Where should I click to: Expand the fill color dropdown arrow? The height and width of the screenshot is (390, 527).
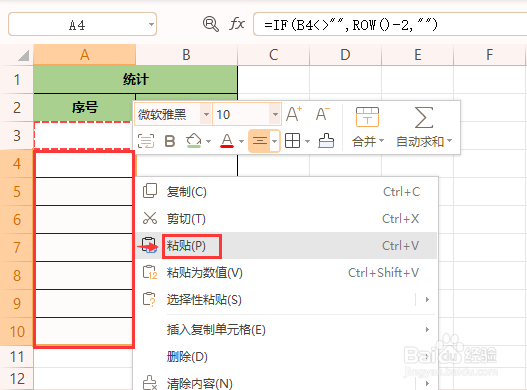[x=208, y=141]
